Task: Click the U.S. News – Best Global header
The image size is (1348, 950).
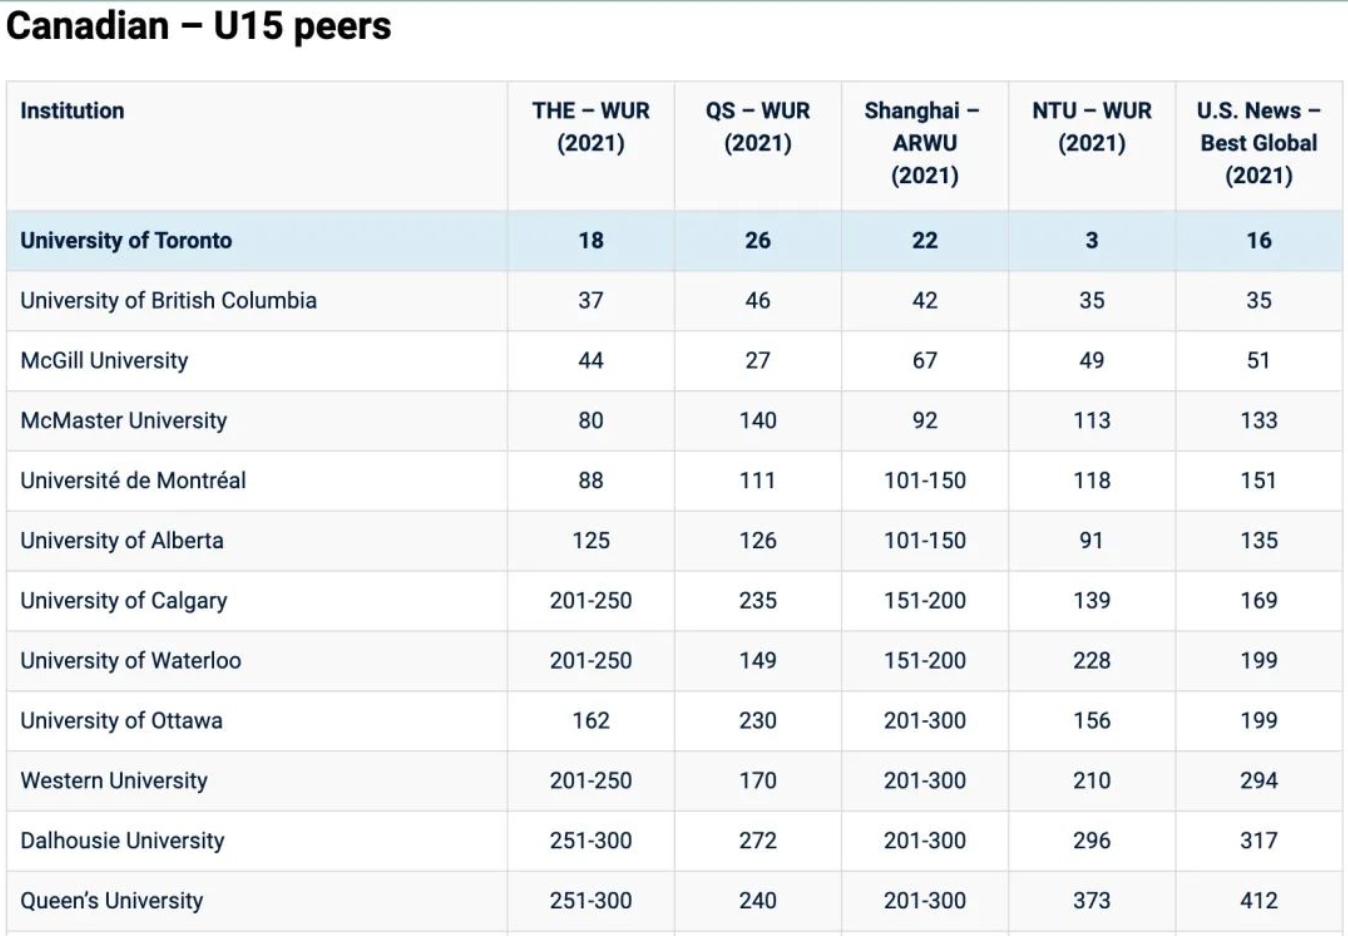Action: click(x=1258, y=143)
